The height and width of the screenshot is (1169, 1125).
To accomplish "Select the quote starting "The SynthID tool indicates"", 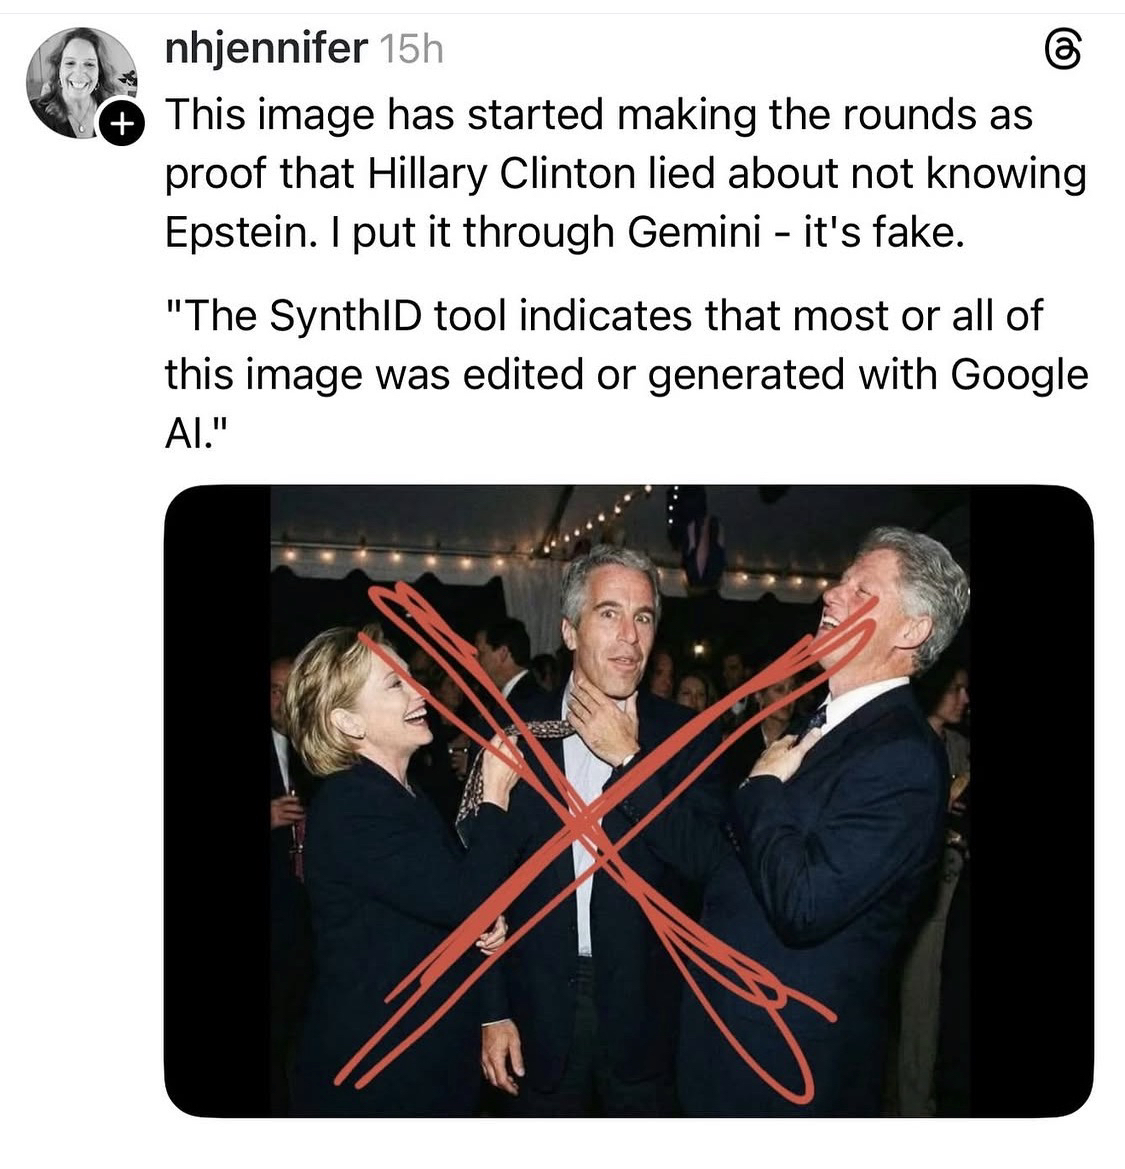I will click(625, 374).
